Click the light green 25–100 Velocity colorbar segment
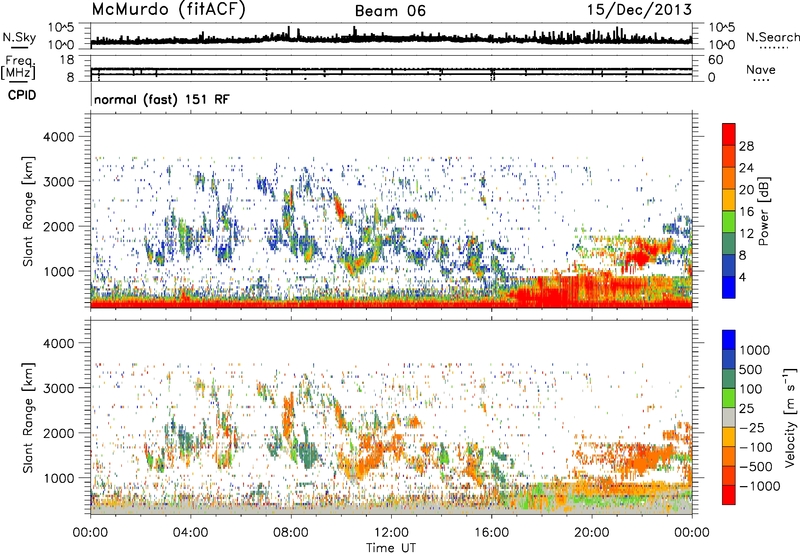 click(x=729, y=398)
